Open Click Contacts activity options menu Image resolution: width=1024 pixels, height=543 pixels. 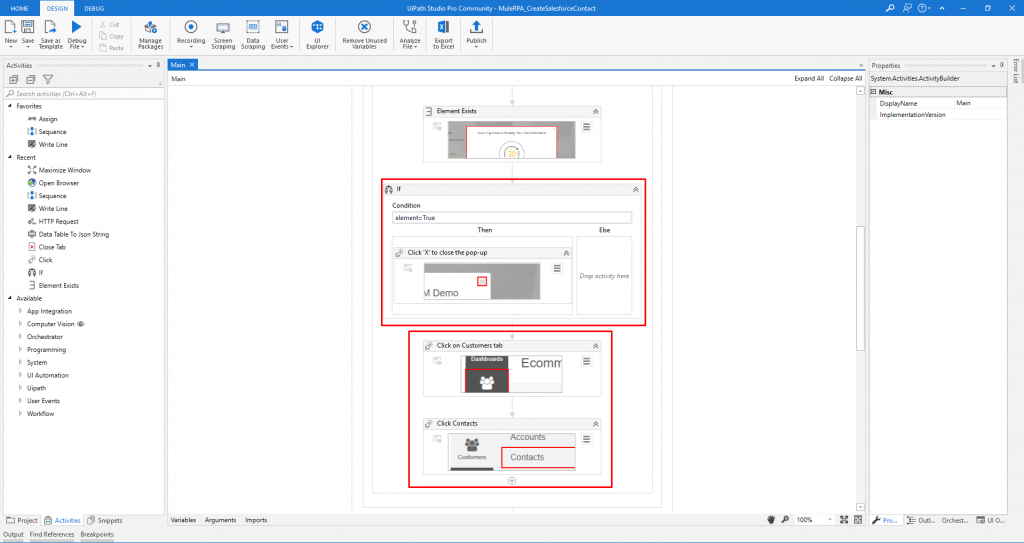click(586, 439)
